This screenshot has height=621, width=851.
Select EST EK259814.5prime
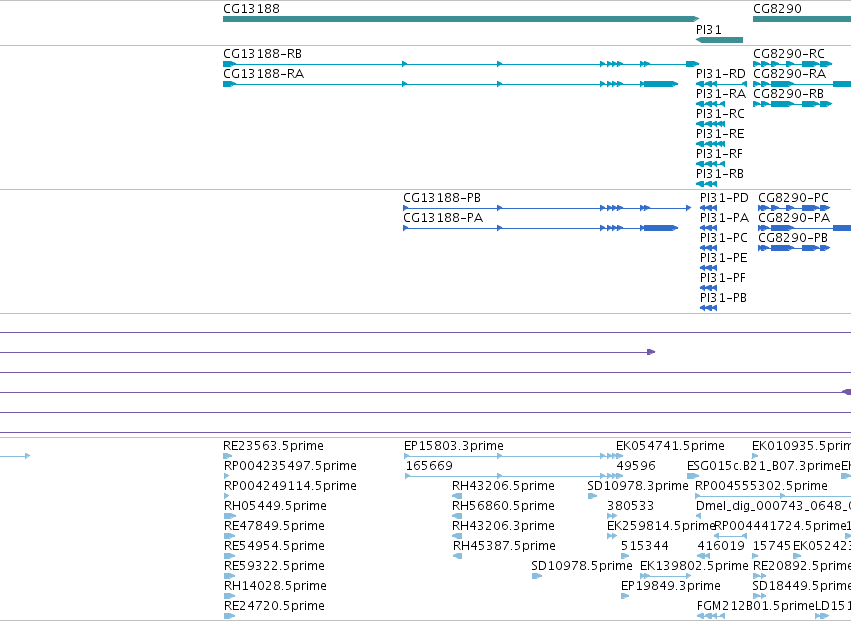coord(661,526)
